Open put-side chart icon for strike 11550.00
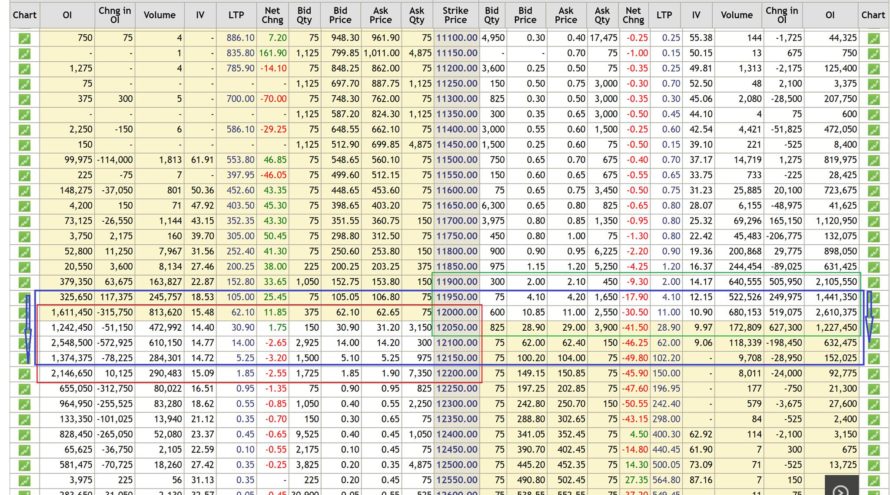 [x=874, y=175]
